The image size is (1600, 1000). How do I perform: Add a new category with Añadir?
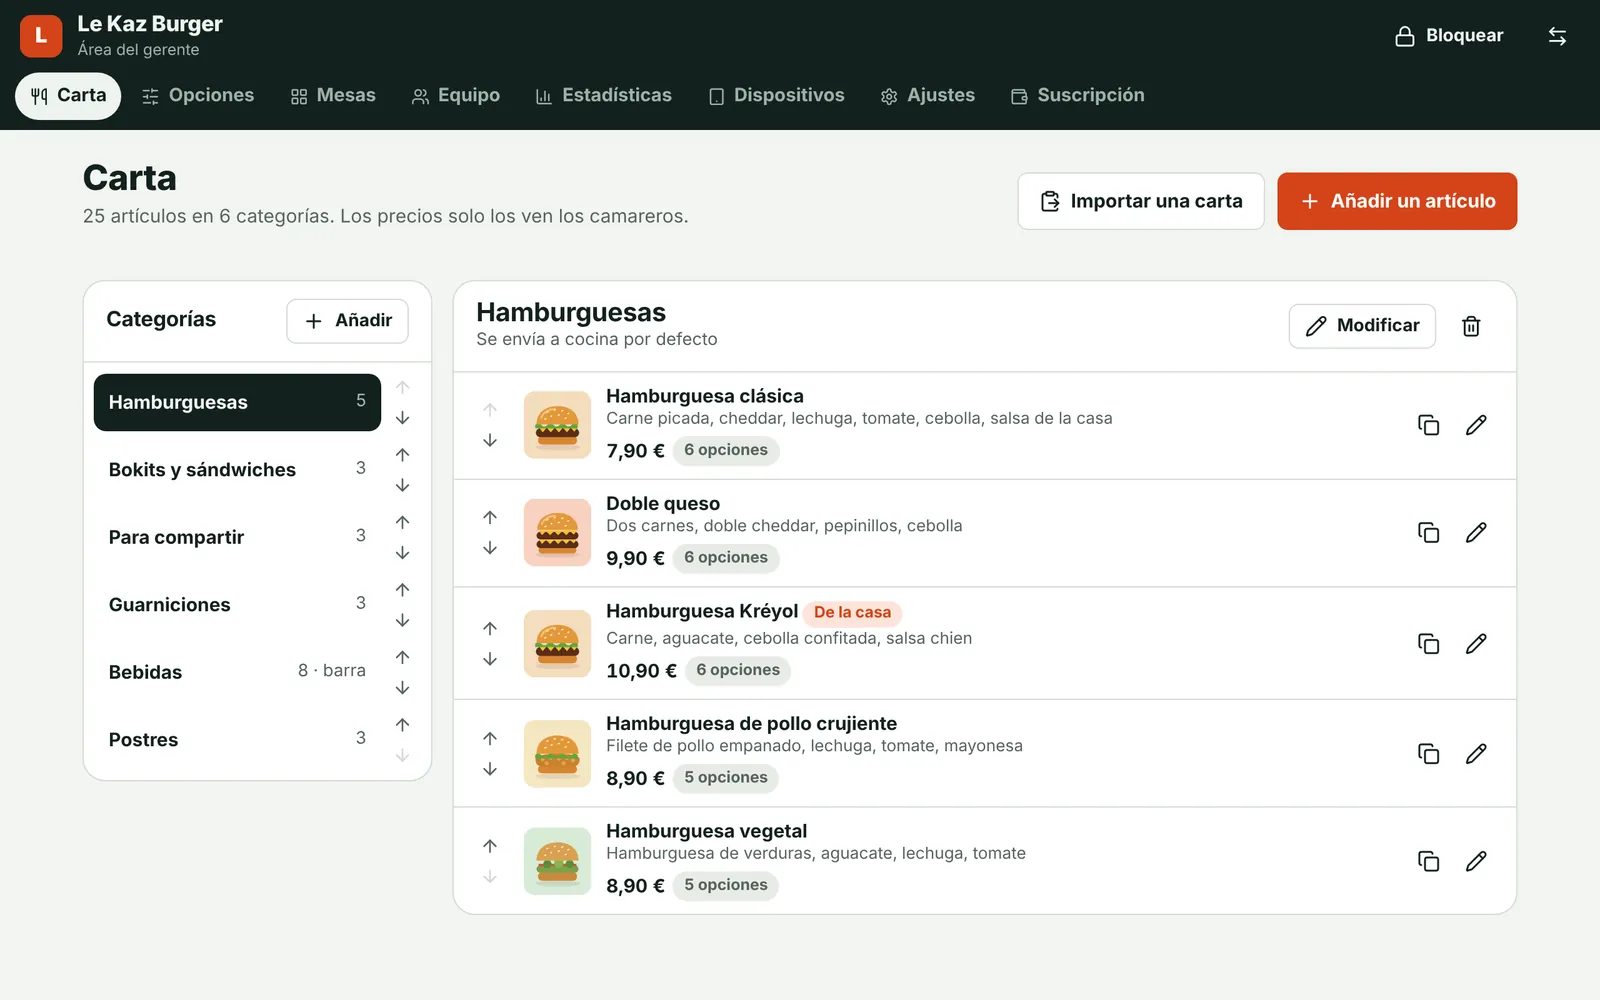coord(347,321)
